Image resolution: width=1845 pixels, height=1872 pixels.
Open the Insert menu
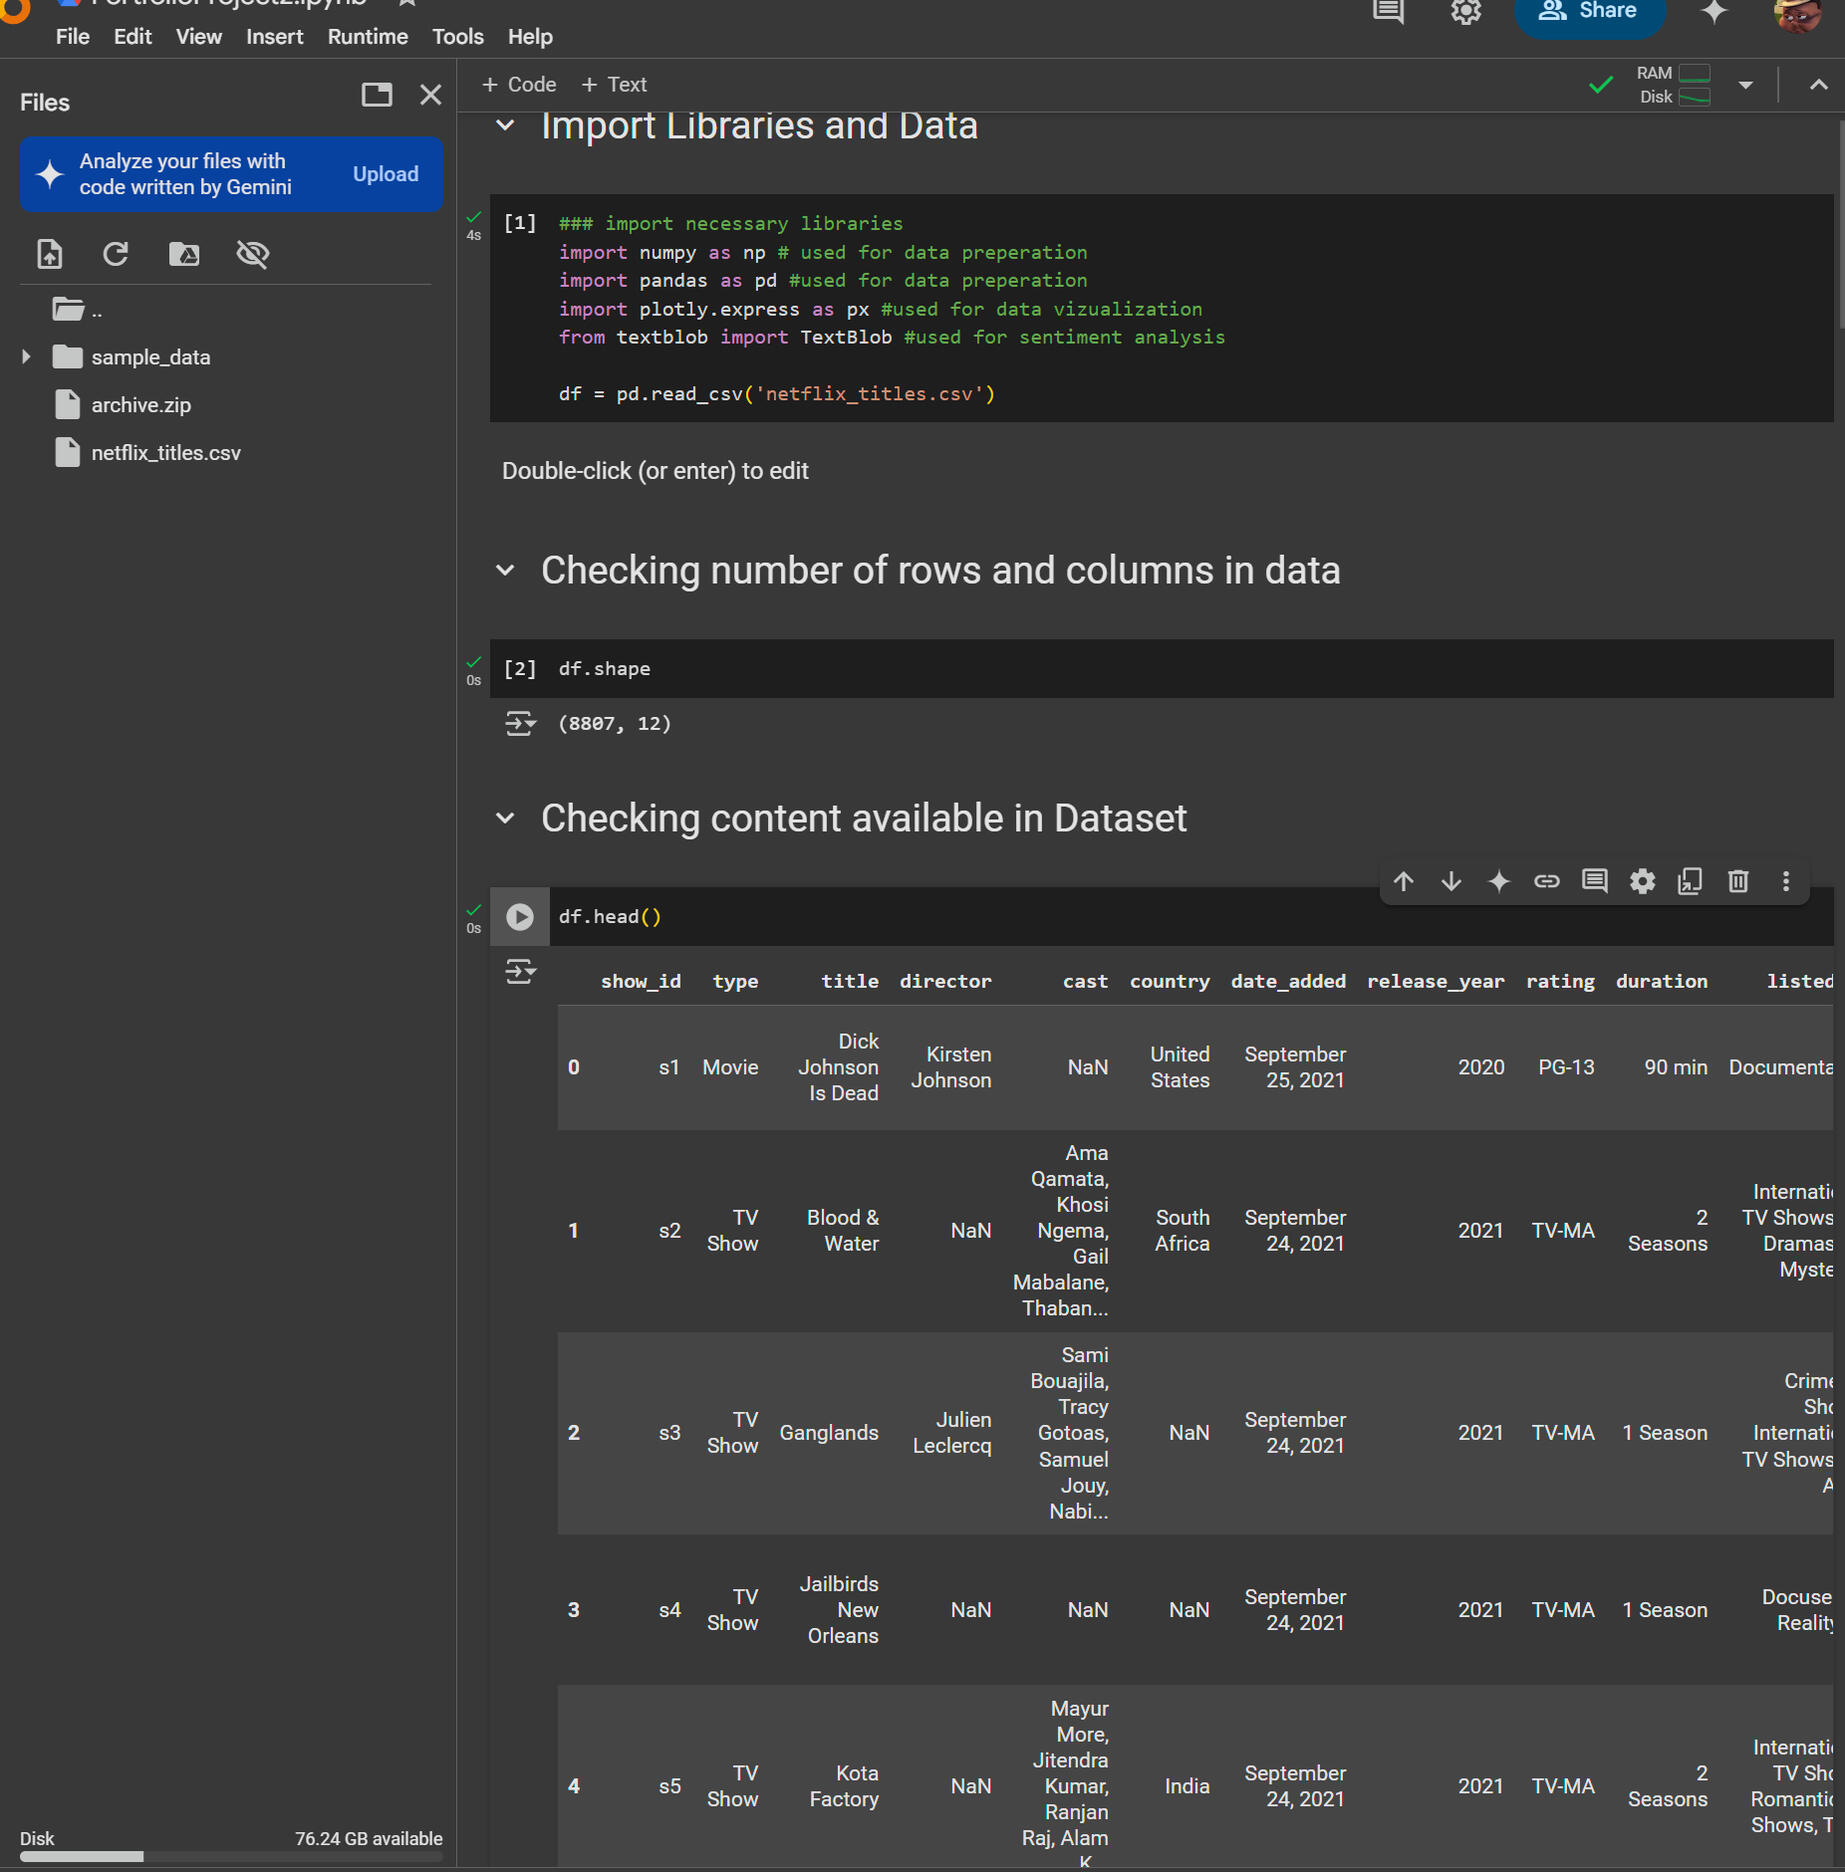tap(274, 37)
